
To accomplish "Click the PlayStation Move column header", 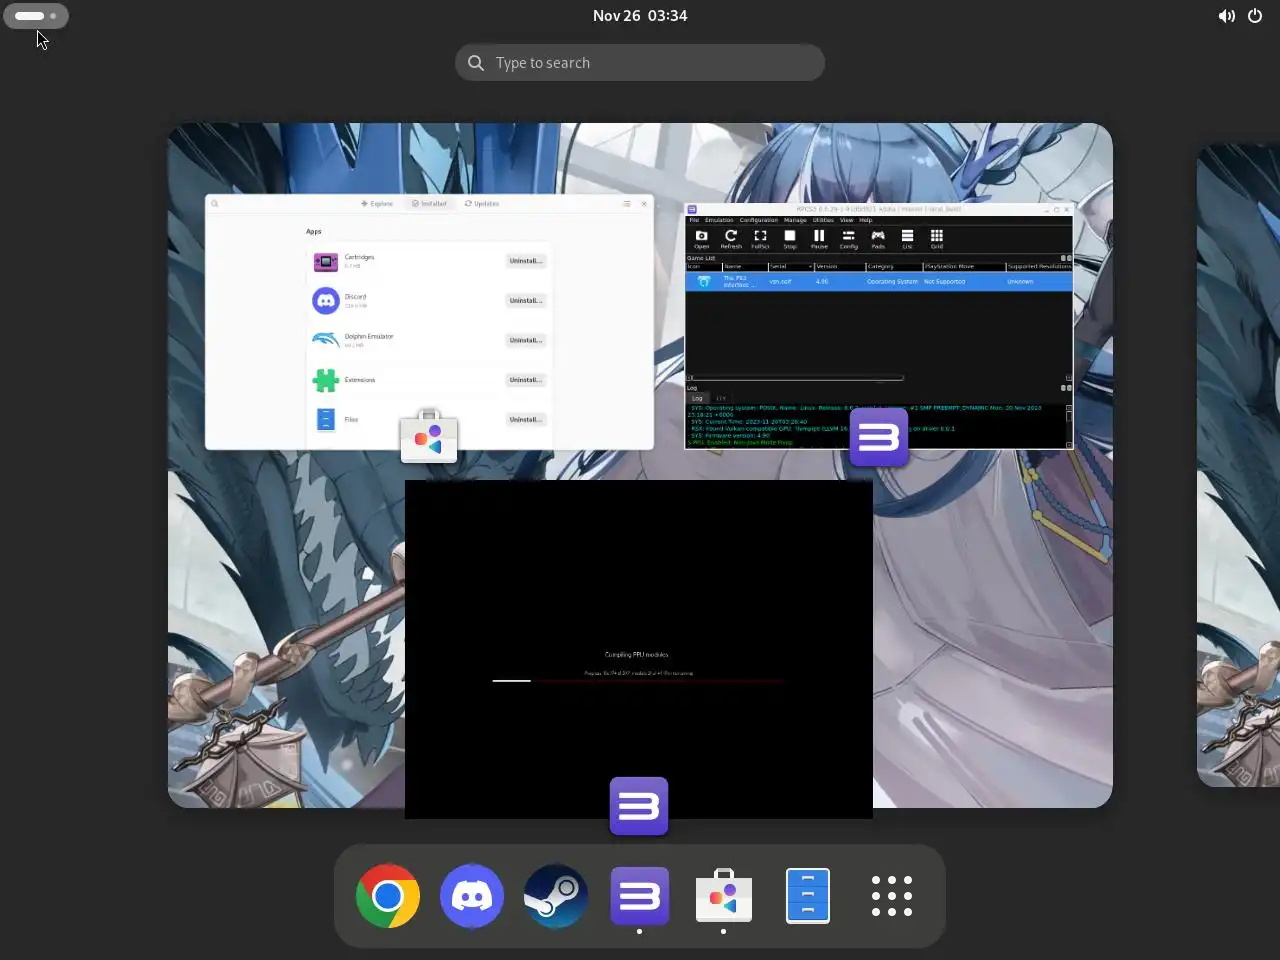I will point(963,267).
